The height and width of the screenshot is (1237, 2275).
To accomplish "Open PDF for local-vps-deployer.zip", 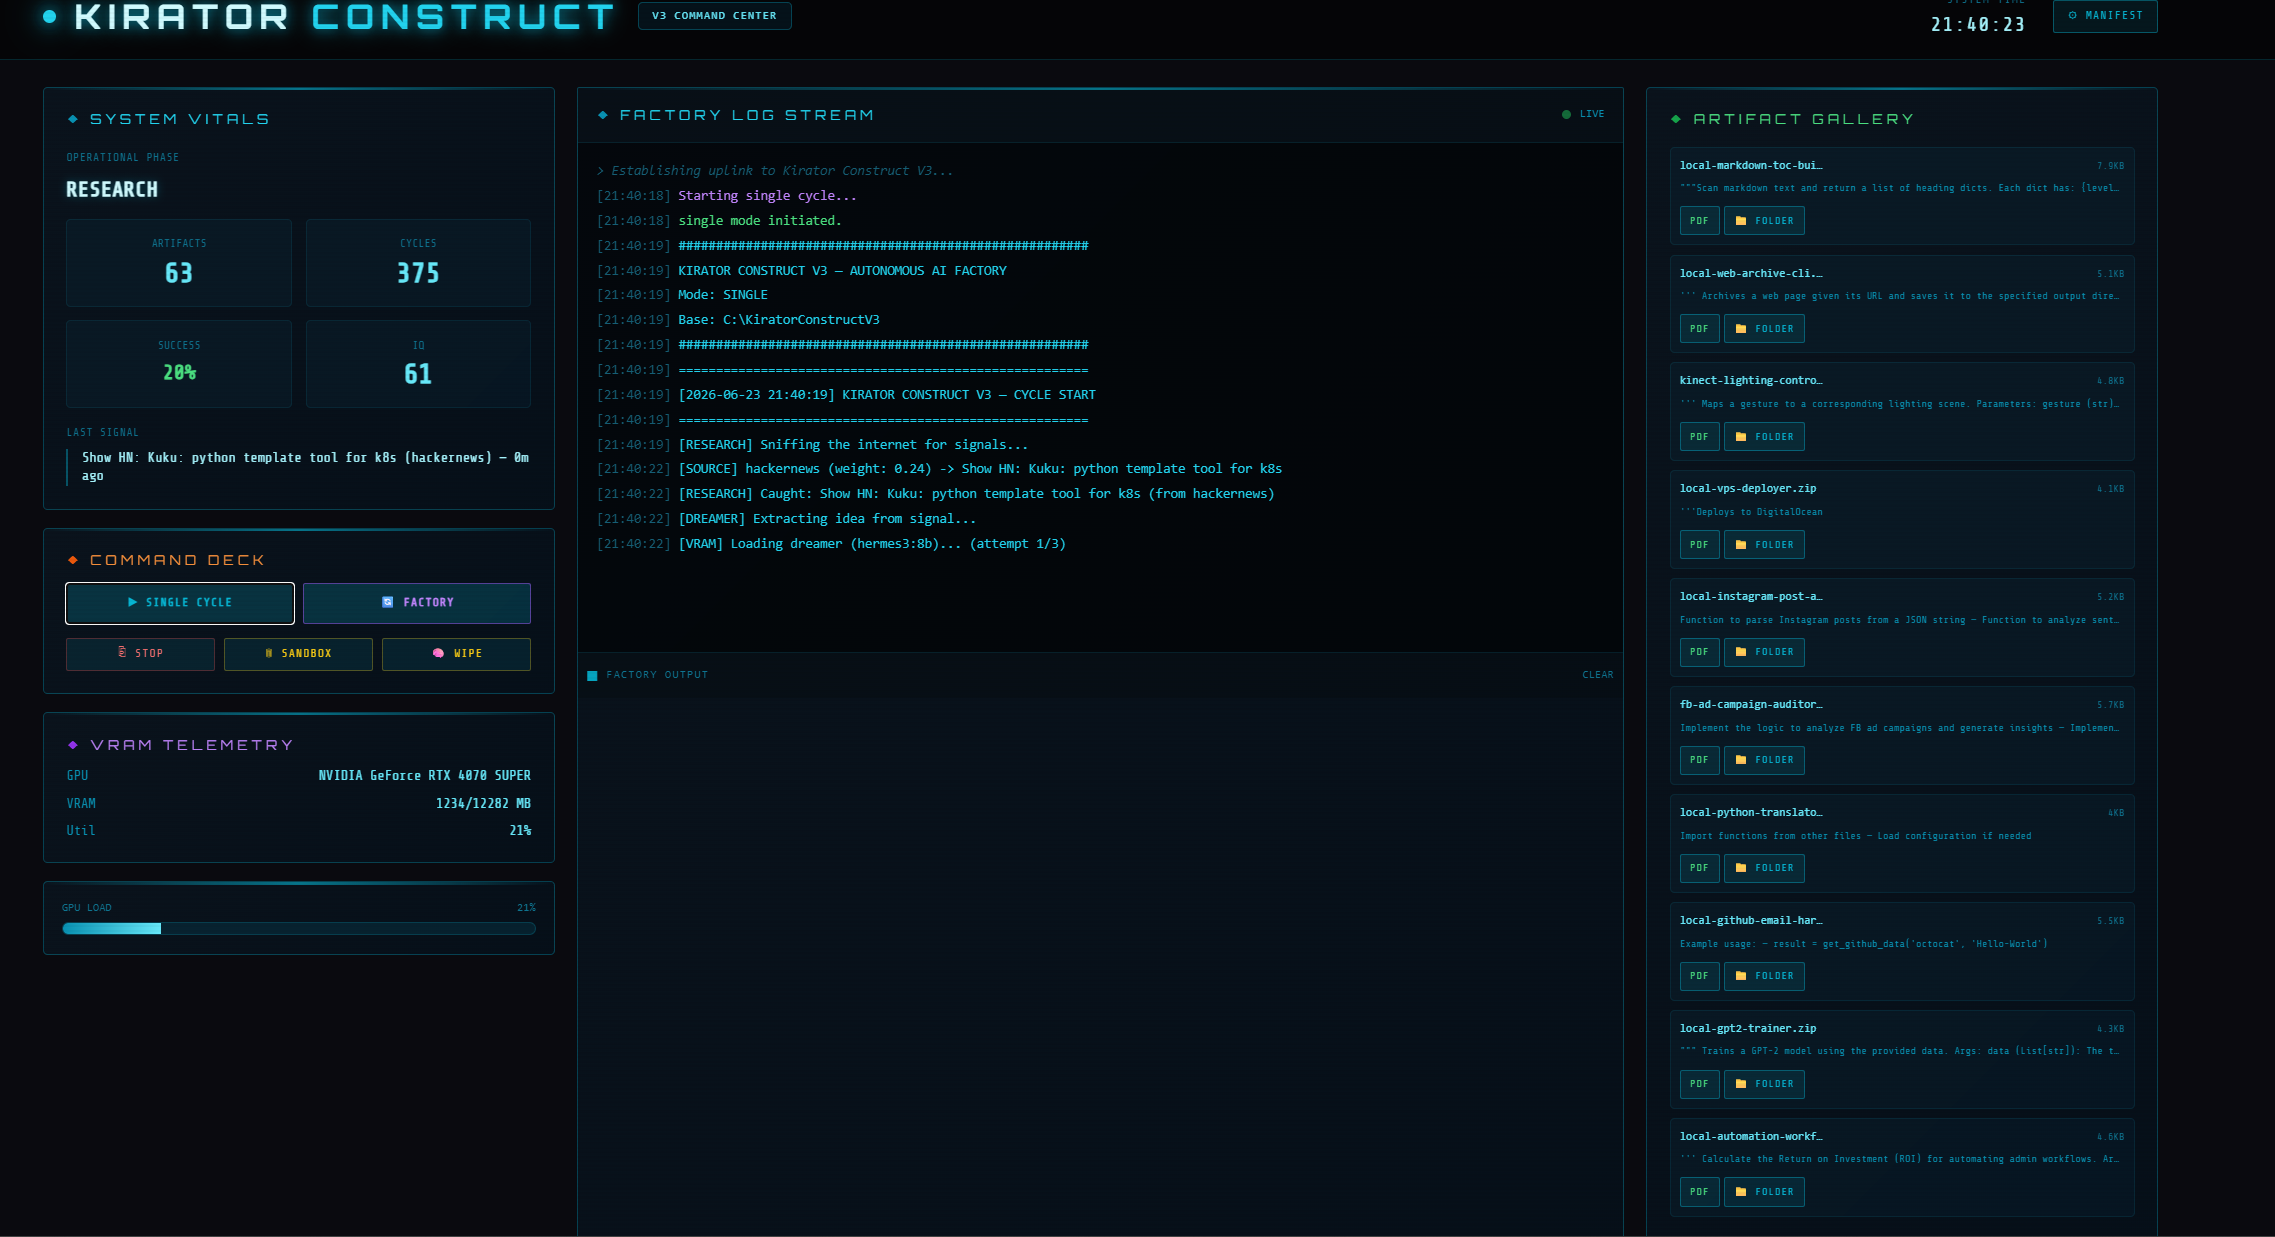I will (x=1699, y=545).
